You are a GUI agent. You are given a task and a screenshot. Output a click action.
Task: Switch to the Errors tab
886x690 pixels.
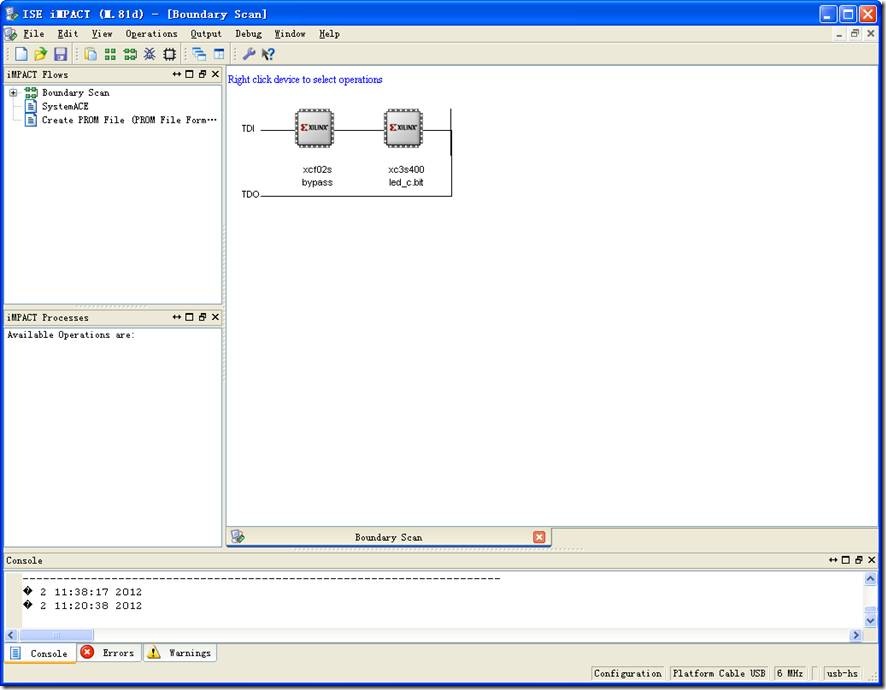(108, 653)
